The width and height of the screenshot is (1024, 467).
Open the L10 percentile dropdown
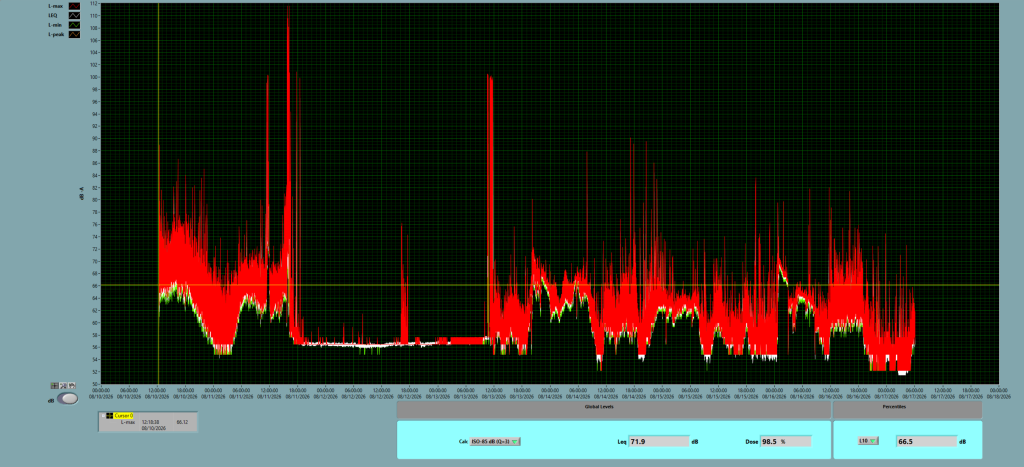coord(868,442)
